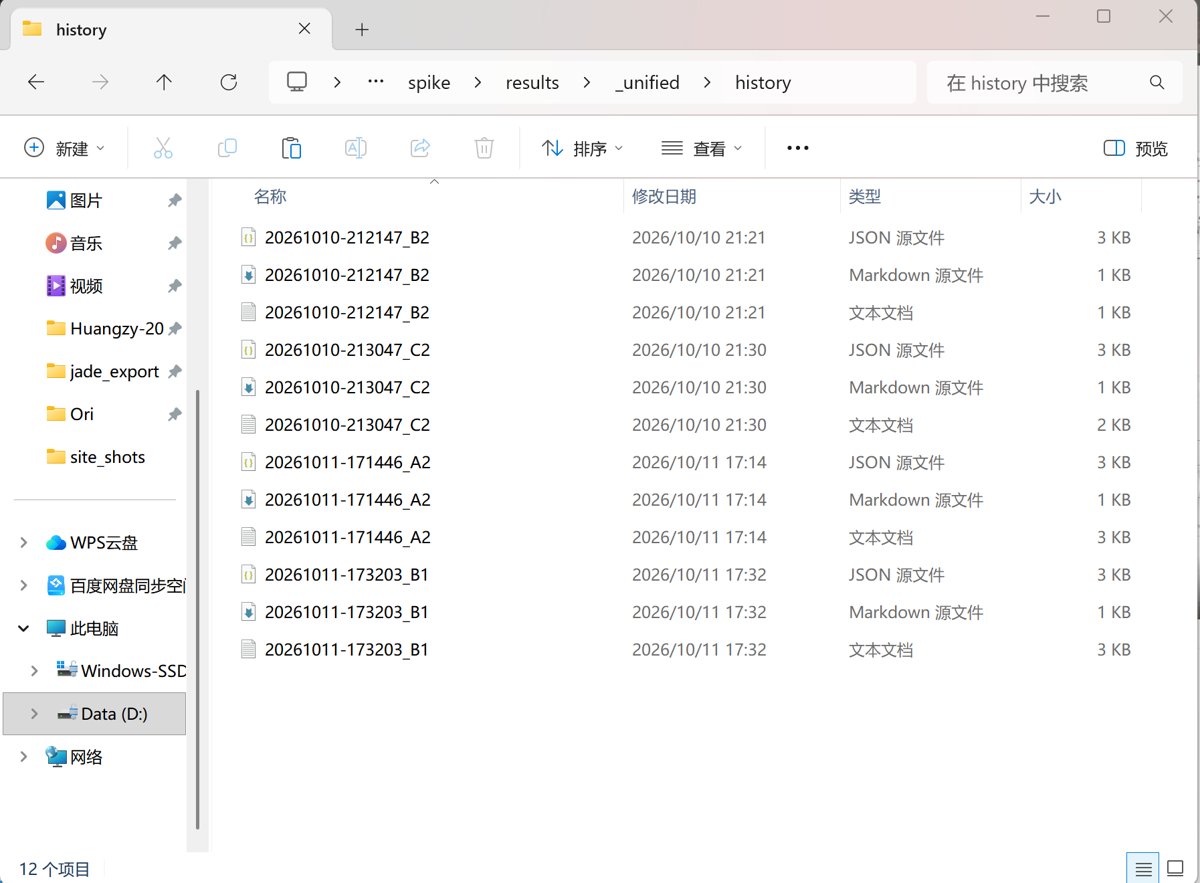Sort by 类型 column header
The width and height of the screenshot is (1200, 883).
click(x=865, y=197)
